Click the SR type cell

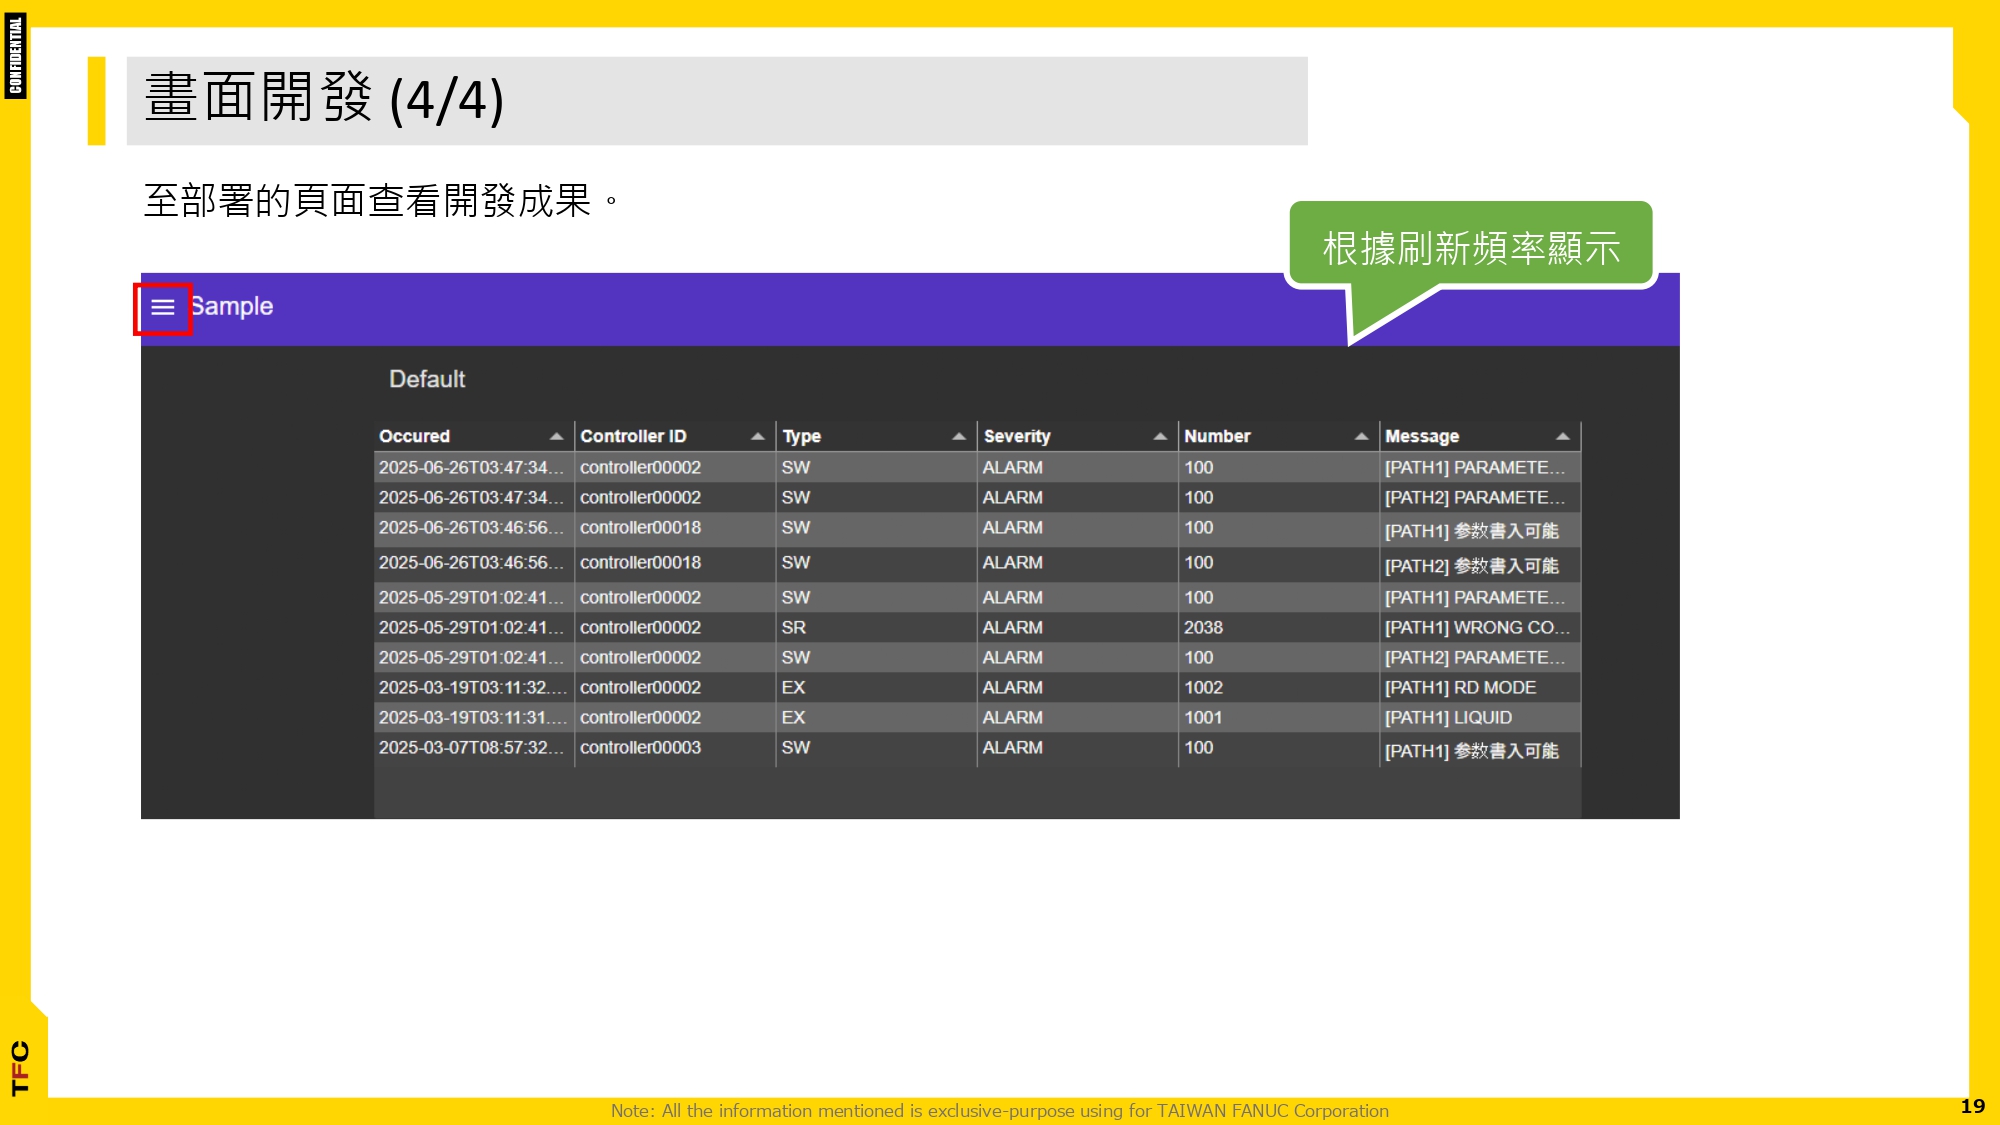[794, 628]
